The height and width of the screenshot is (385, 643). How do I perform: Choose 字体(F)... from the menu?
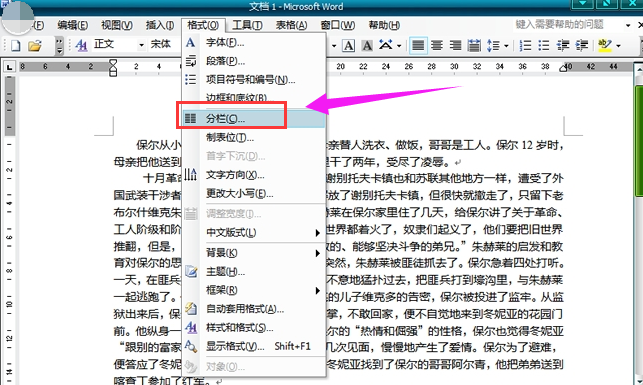[254, 42]
